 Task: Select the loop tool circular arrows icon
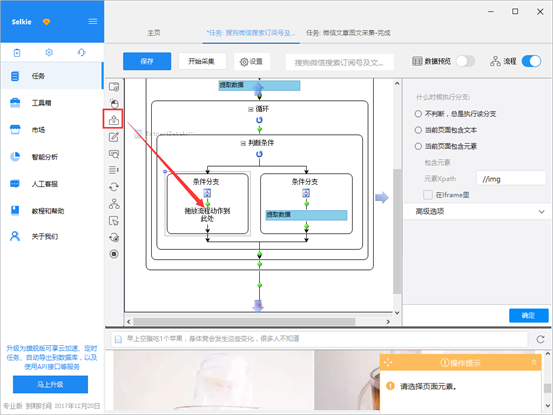pos(114,187)
